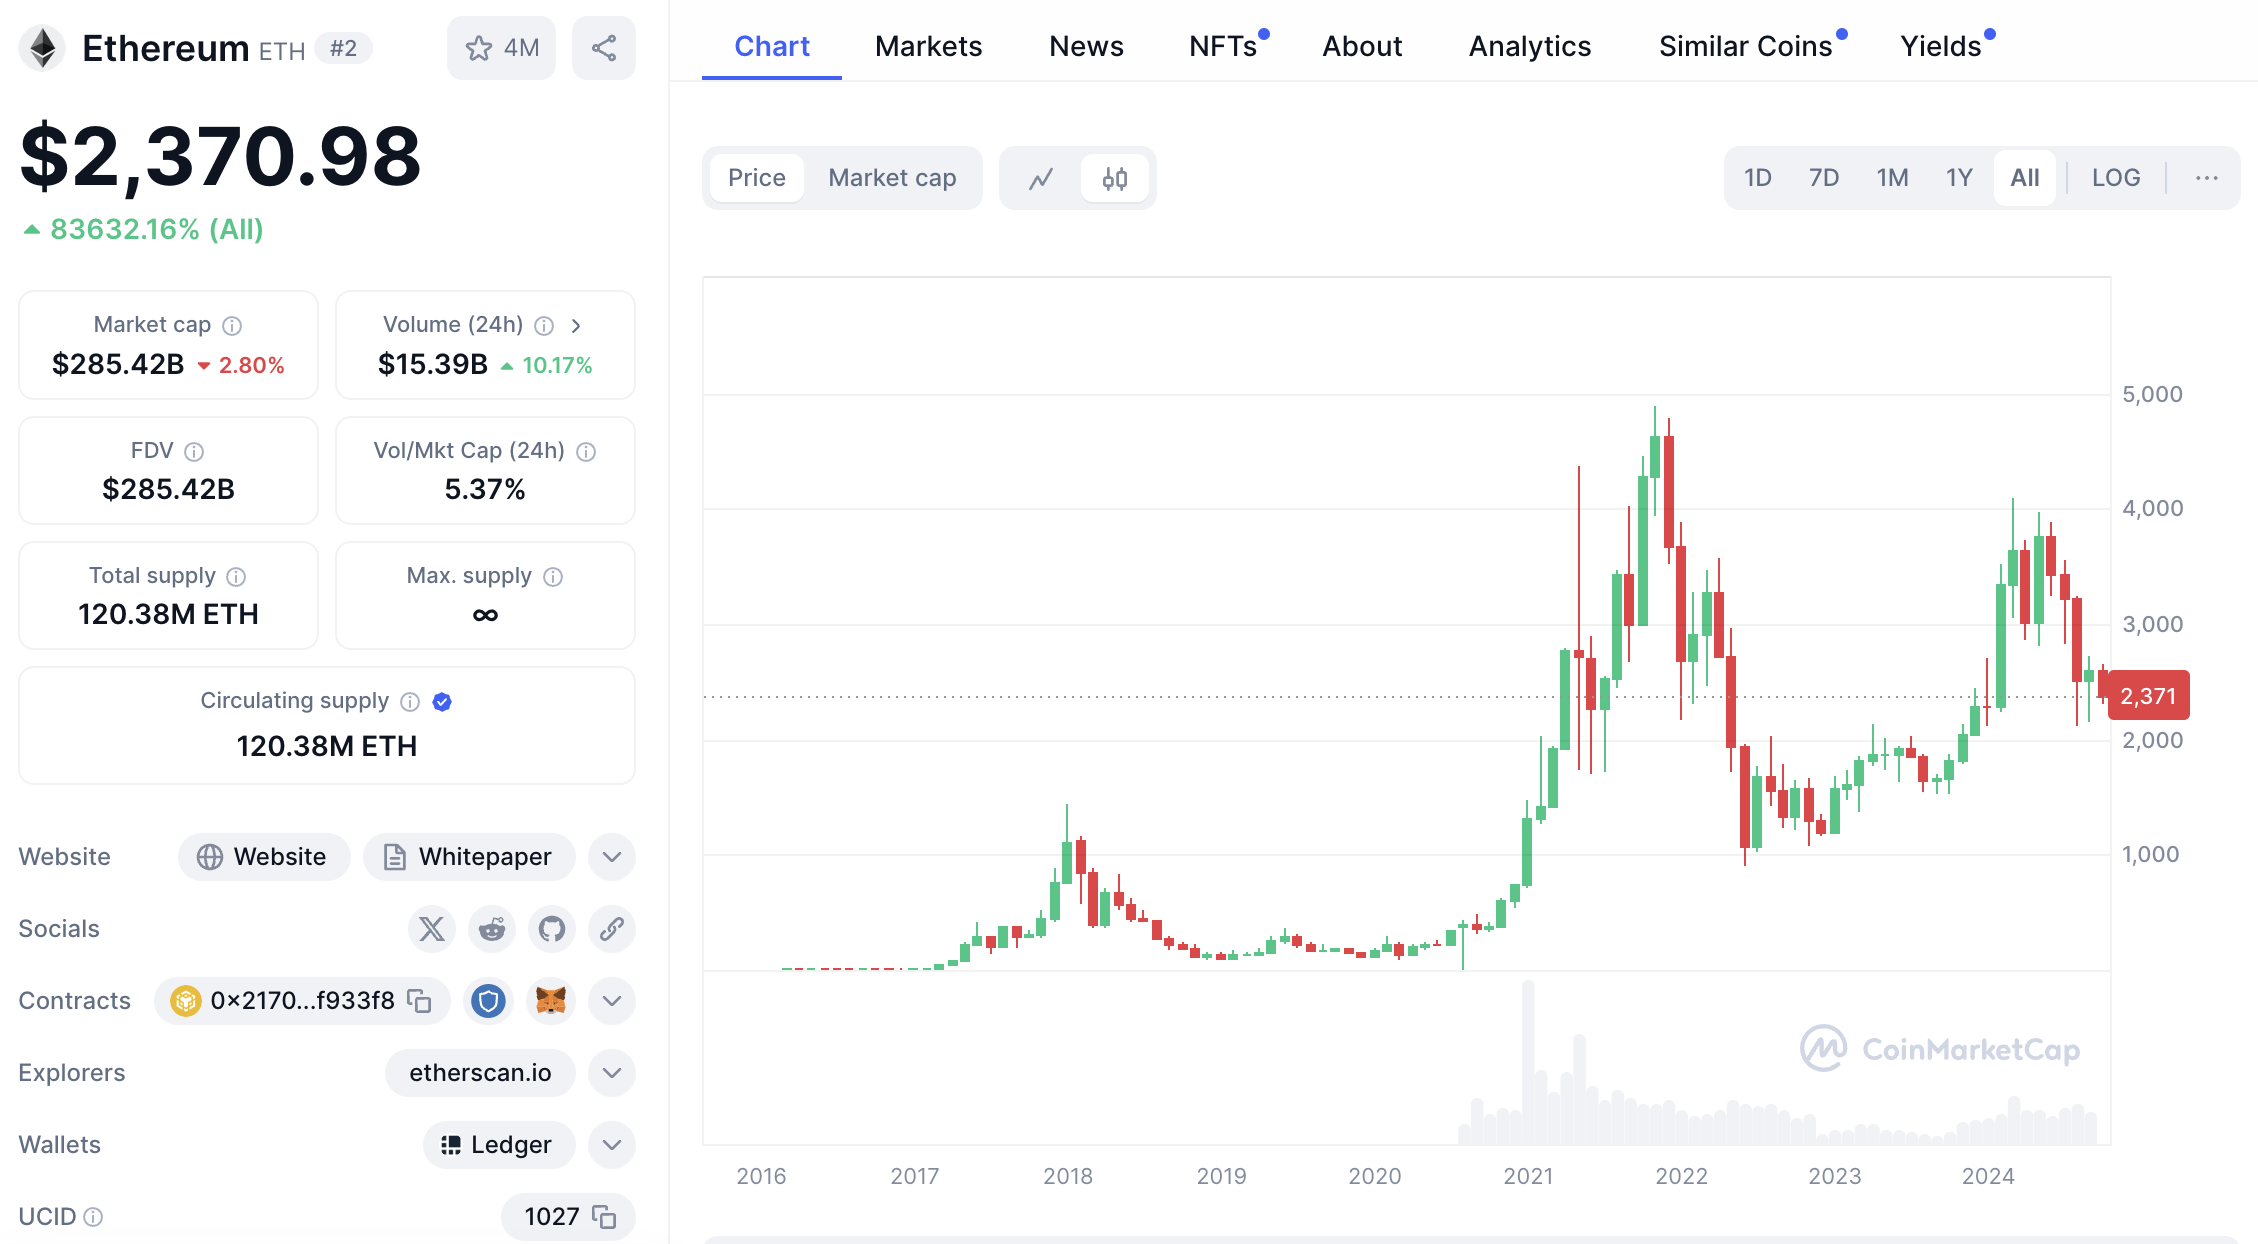Open the chain link social icon
Image resolution: width=2258 pixels, height=1244 pixels.
click(612, 929)
